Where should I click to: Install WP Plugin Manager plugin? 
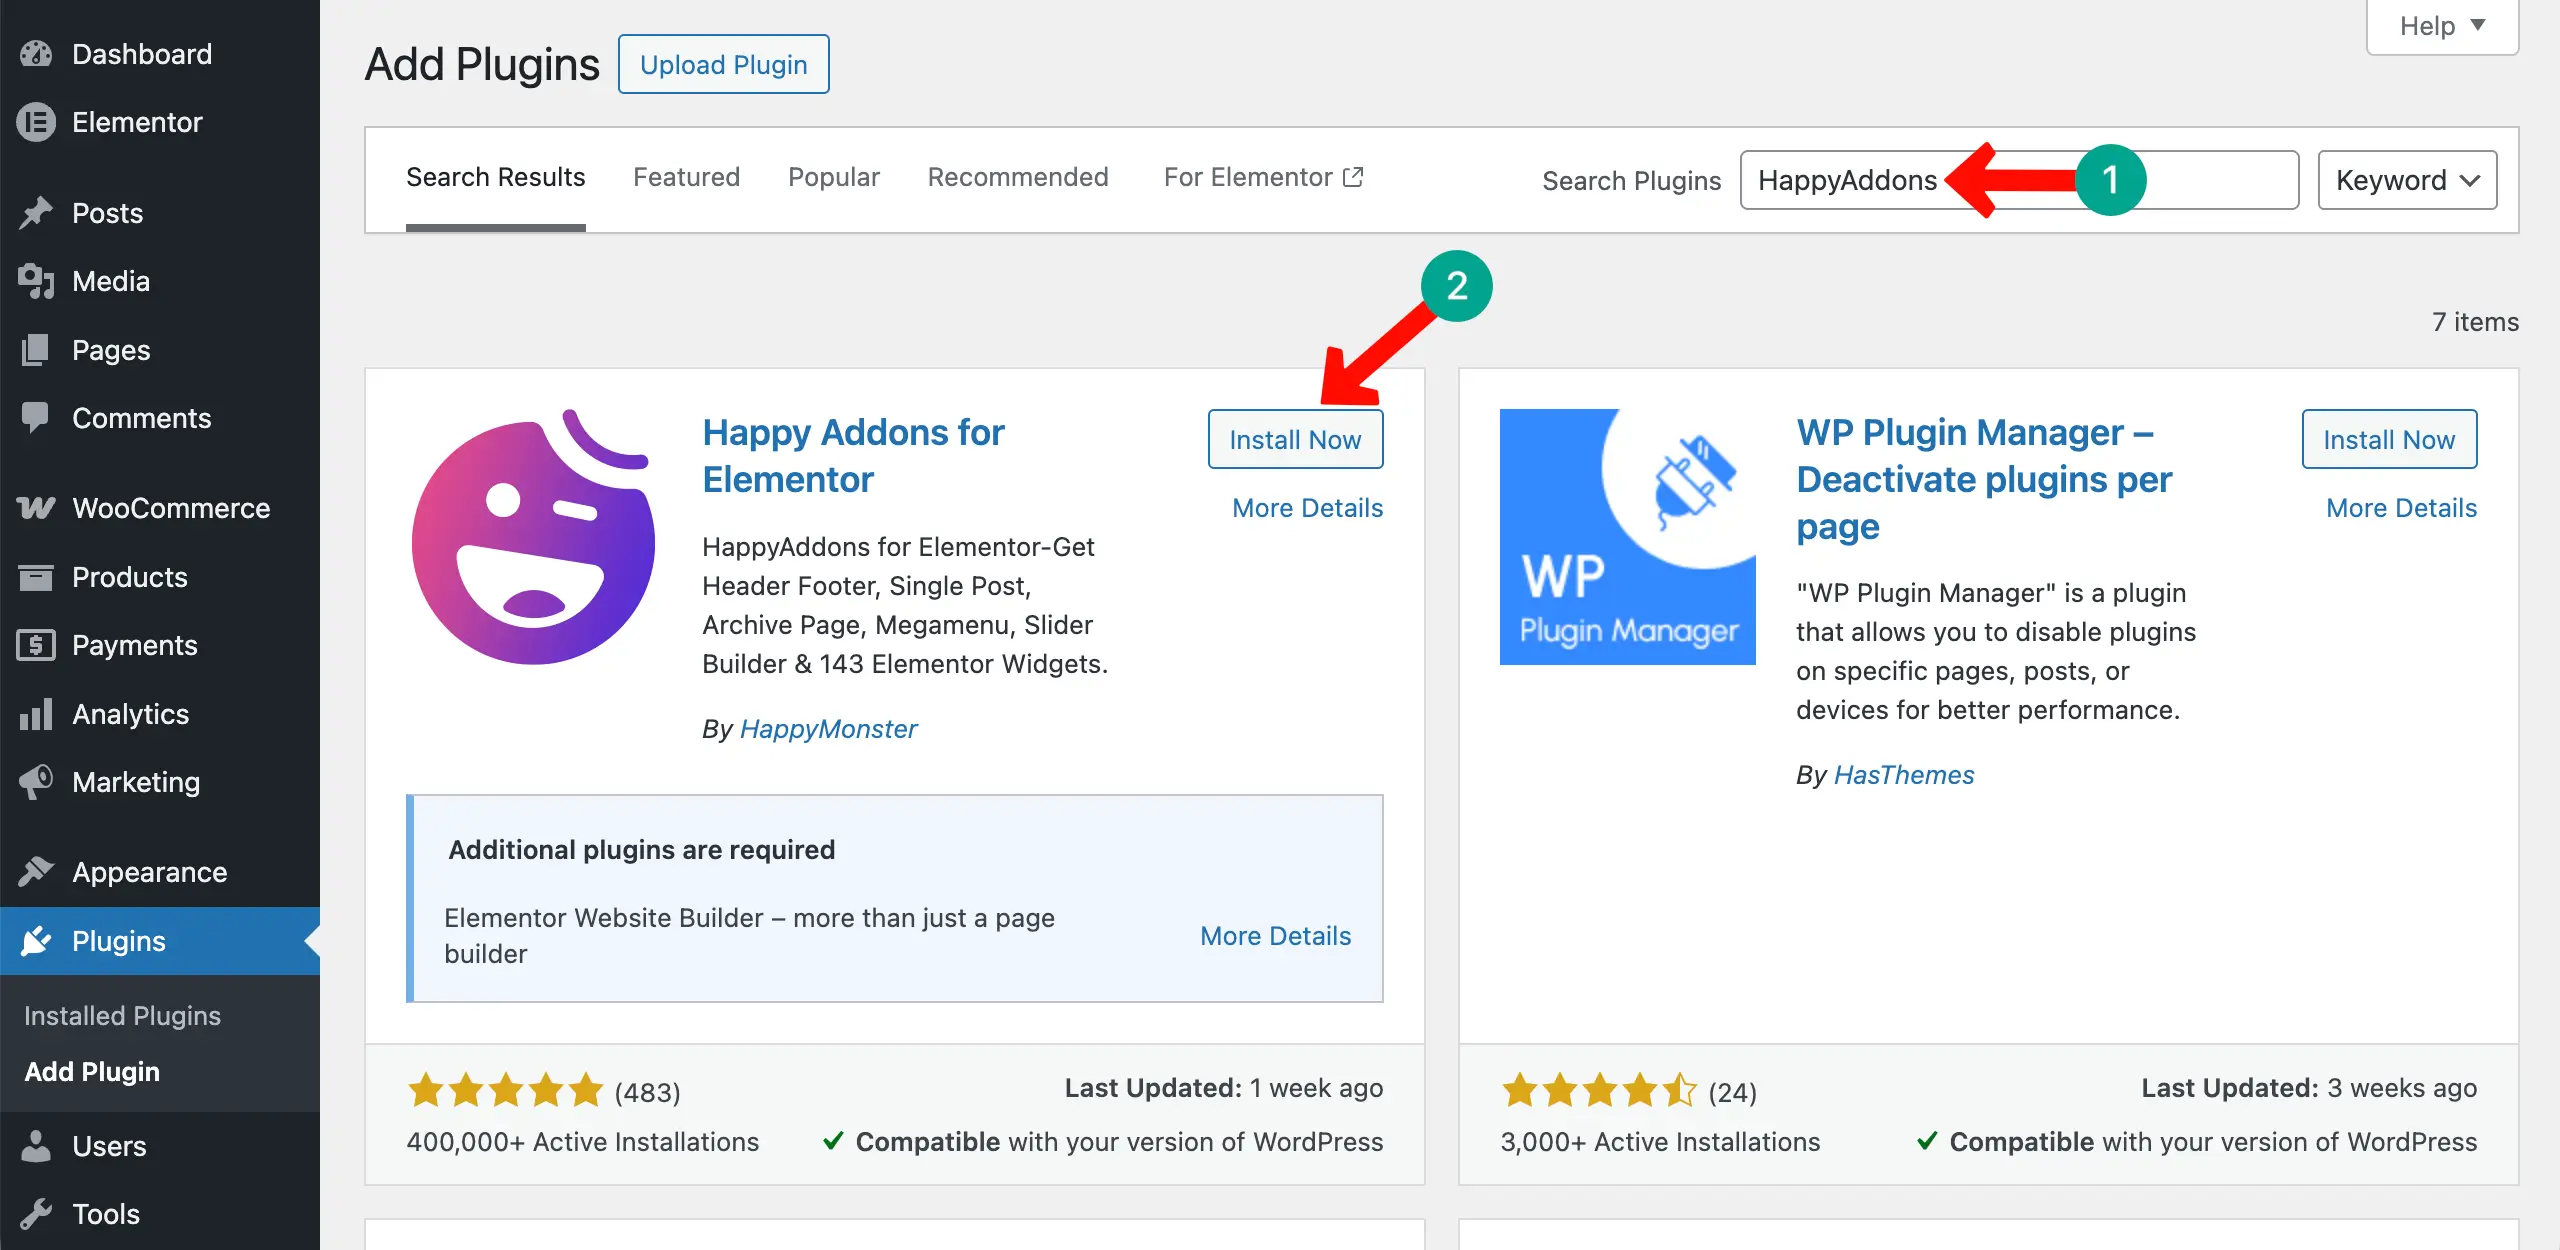tap(2389, 439)
